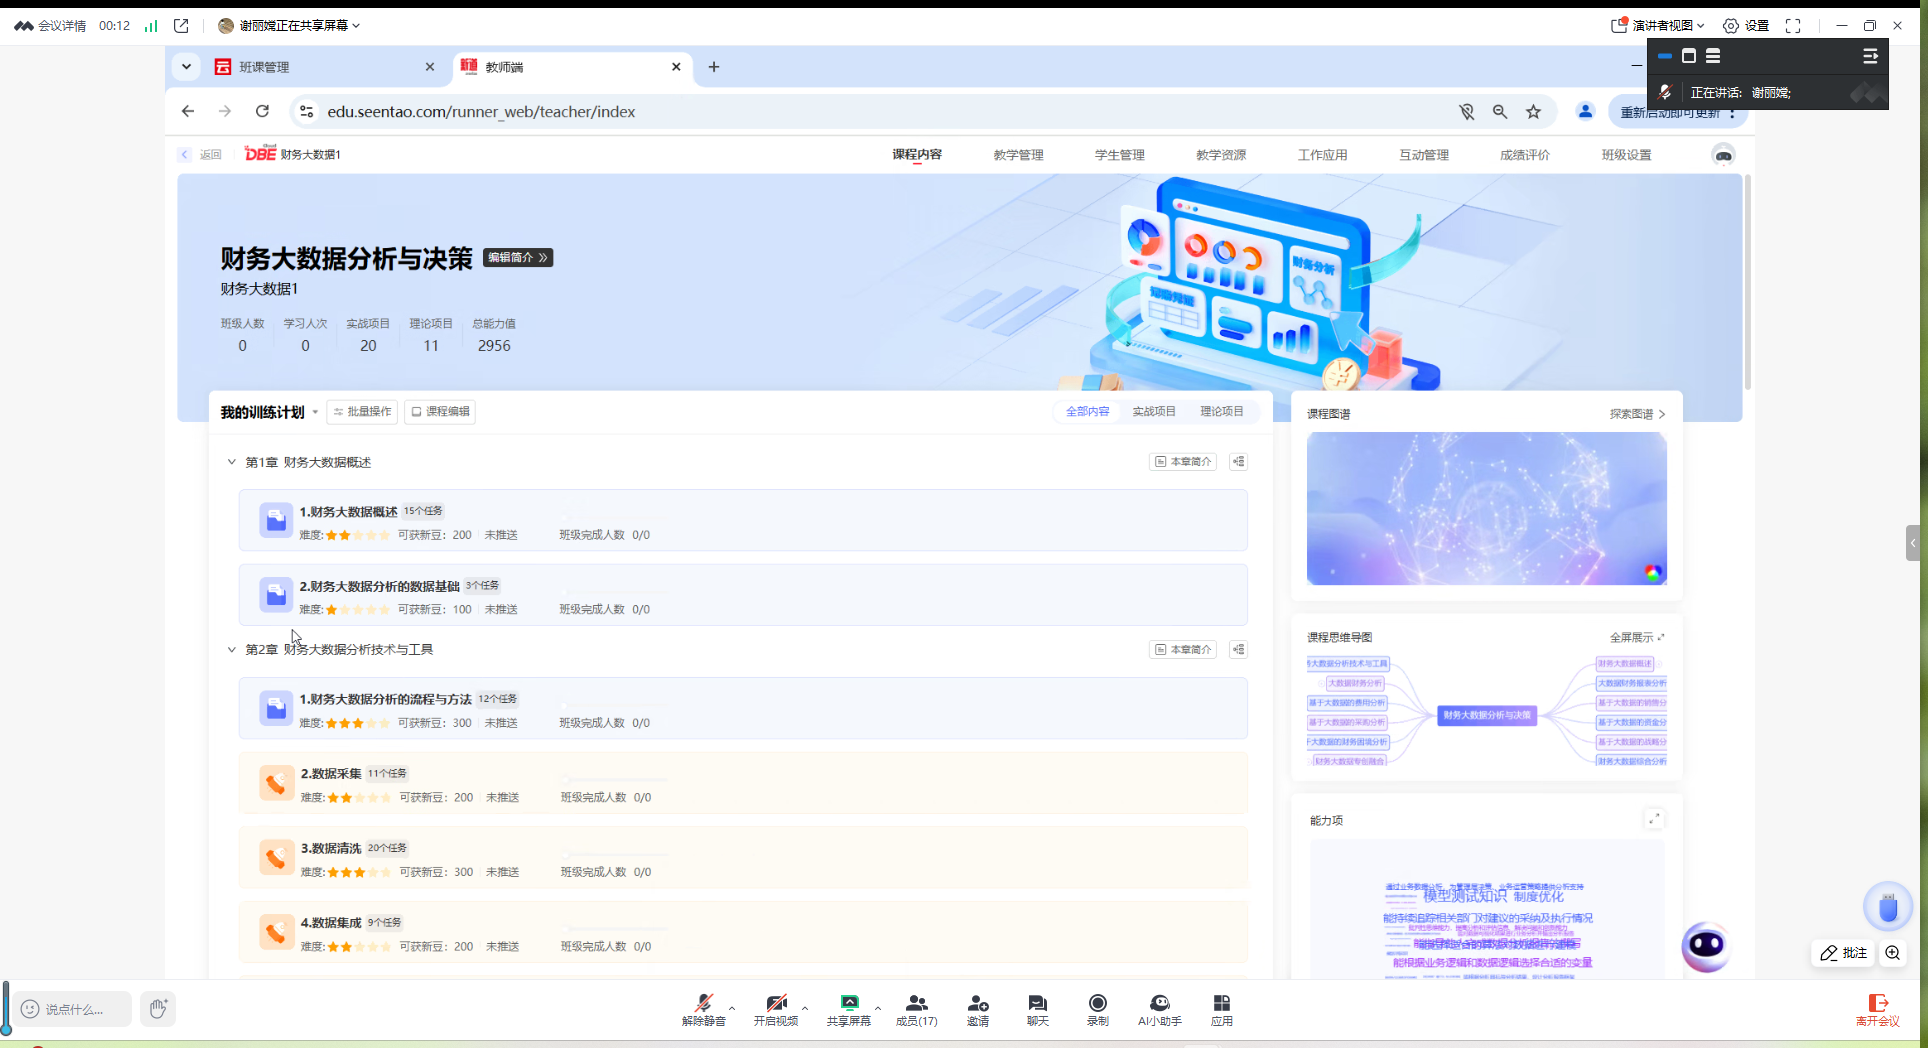The width and height of the screenshot is (1928, 1048).
Task: Switch to 学生管理 navigation tab
Action: click(x=1119, y=155)
